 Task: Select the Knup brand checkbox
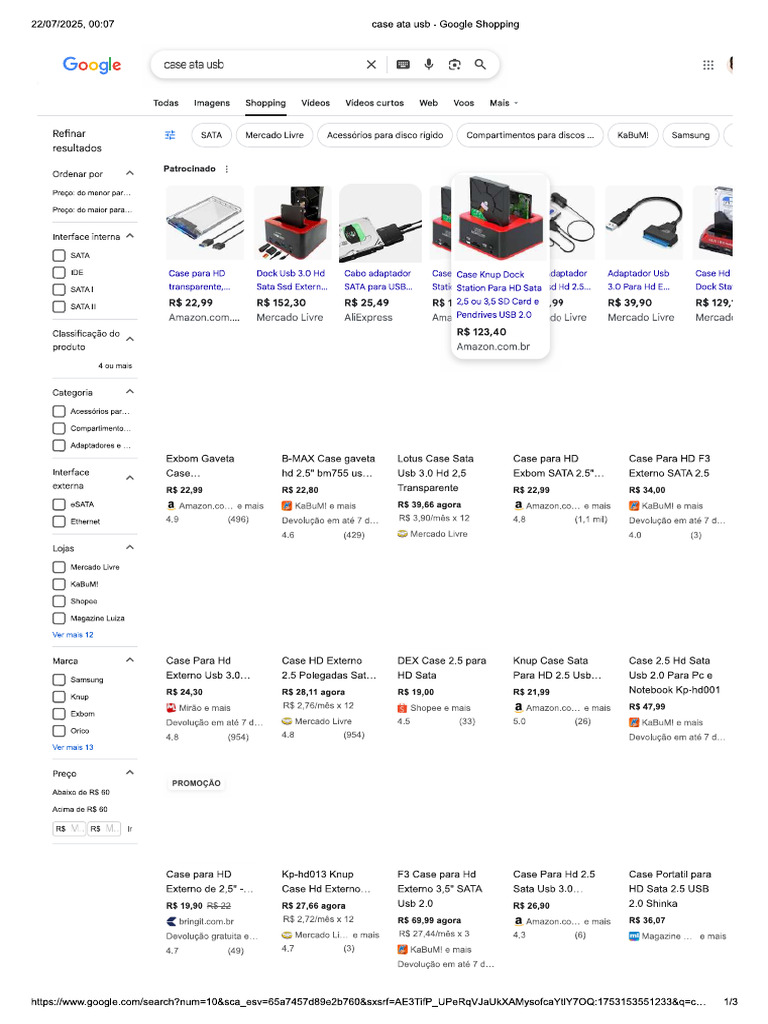[x=59, y=697]
